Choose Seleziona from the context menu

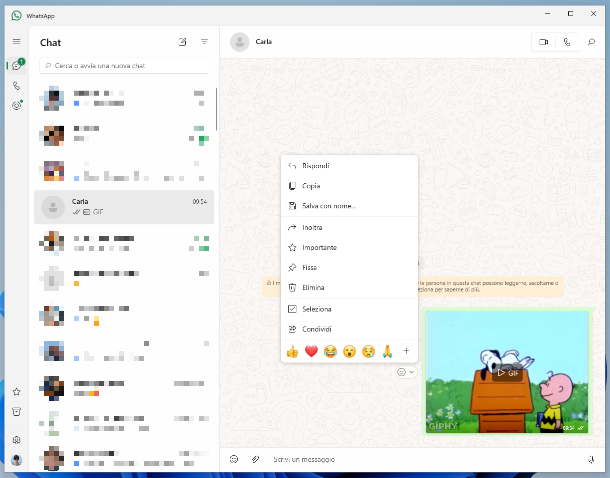click(x=349, y=309)
